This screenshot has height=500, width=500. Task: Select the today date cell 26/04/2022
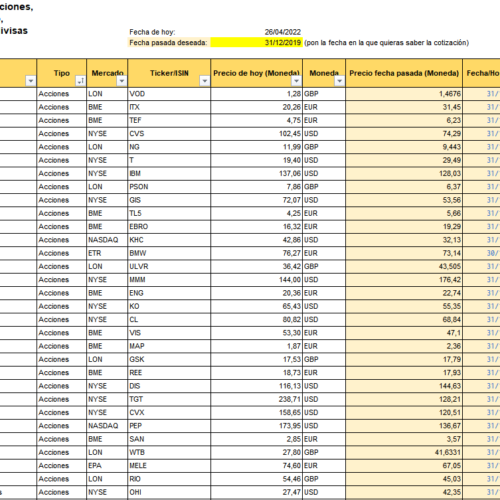pyautogui.click(x=257, y=32)
